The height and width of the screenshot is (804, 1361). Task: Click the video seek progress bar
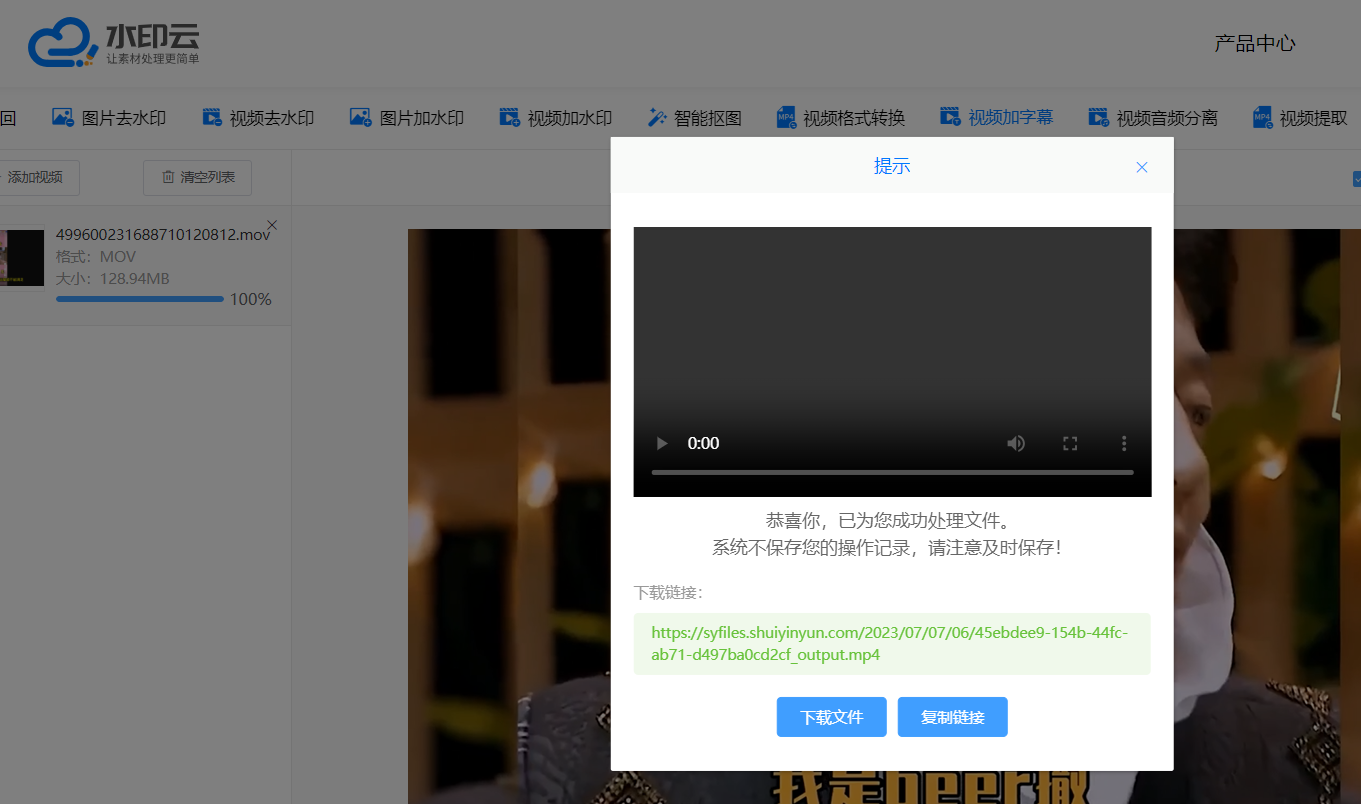point(892,472)
